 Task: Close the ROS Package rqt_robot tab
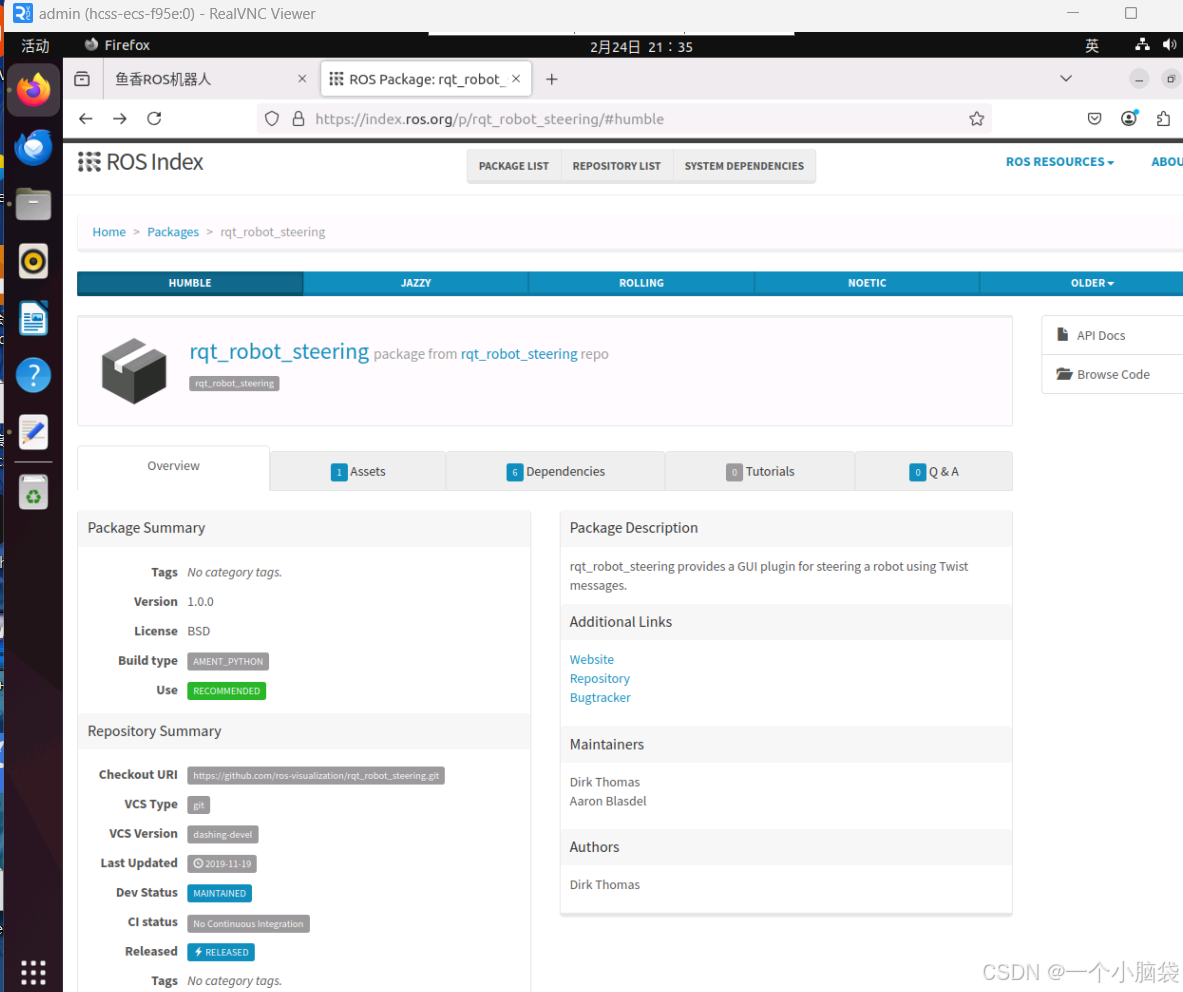(516, 78)
